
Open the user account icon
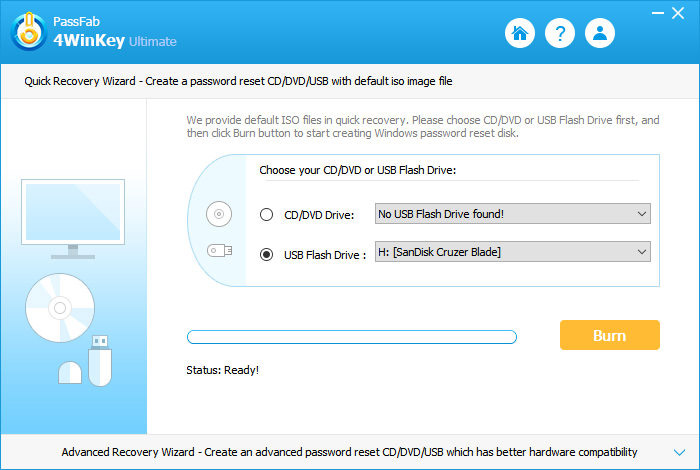point(600,33)
